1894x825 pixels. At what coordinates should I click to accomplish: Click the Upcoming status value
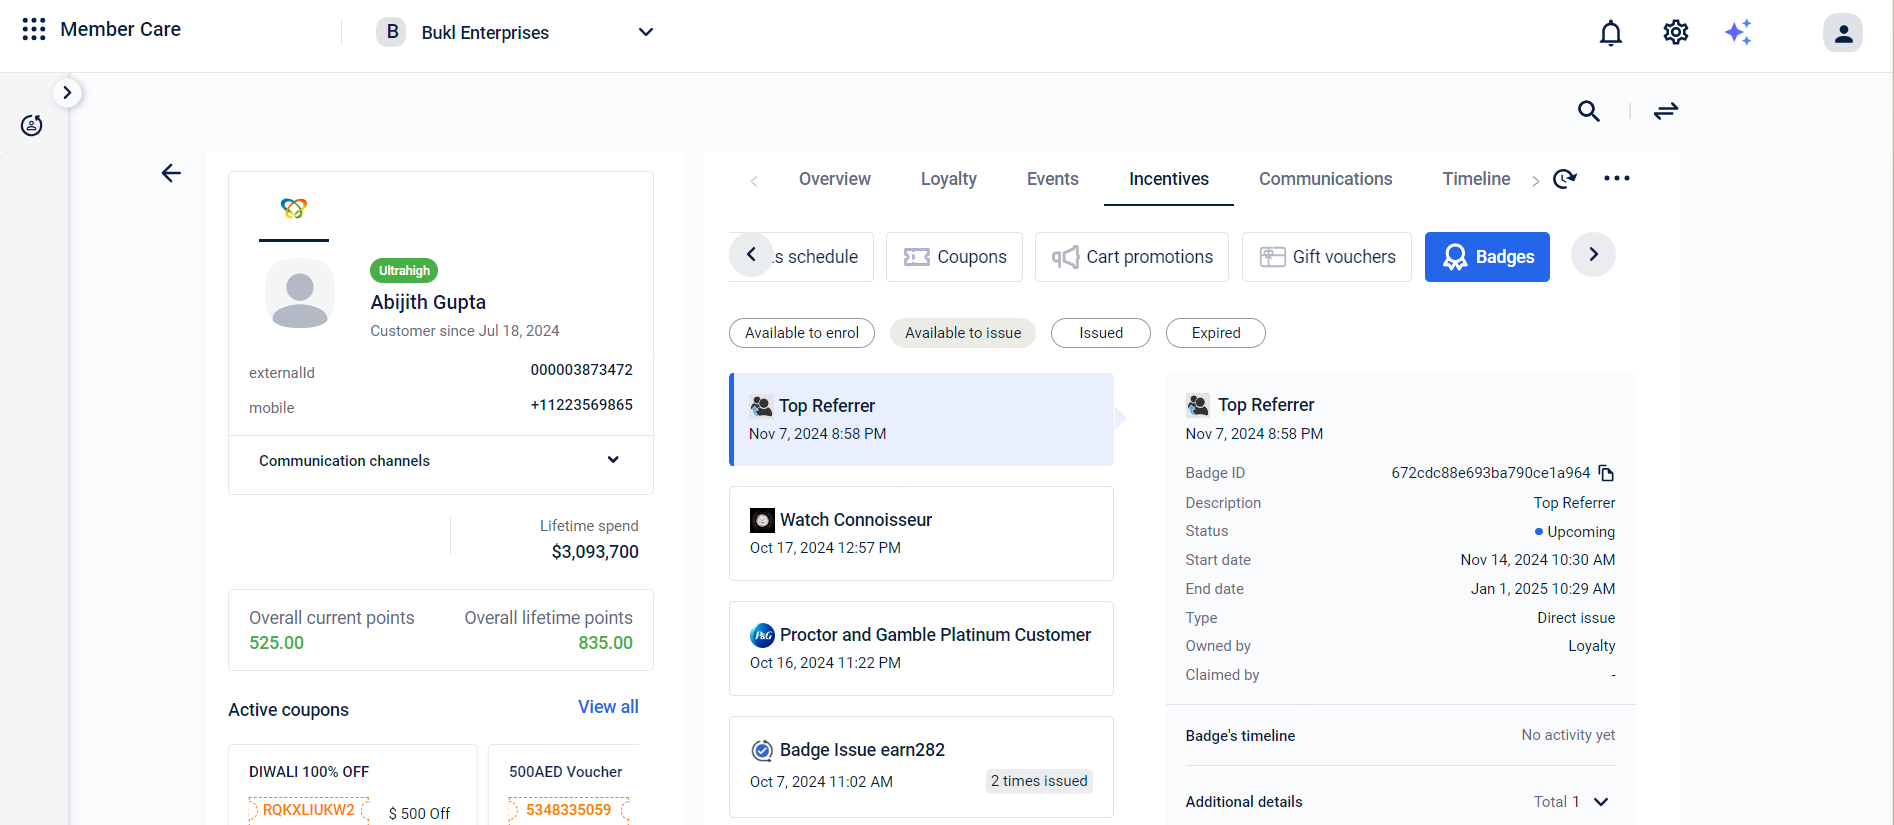click(1575, 532)
